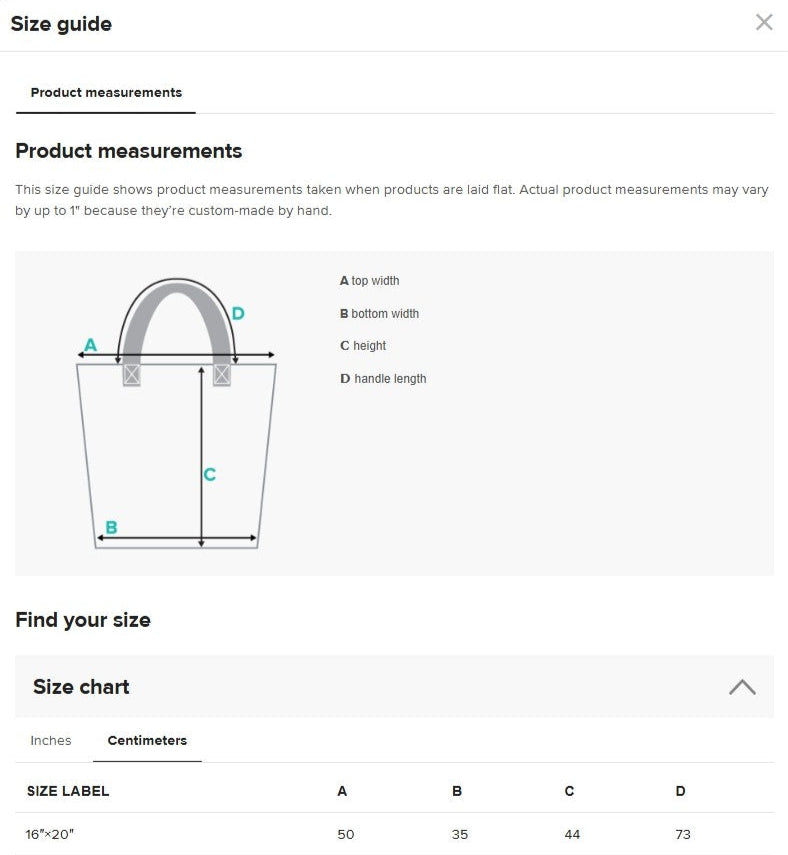Click the letter B near the bag bottom
Viewport: 788px width, 855px height.
click(x=112, y=524)
